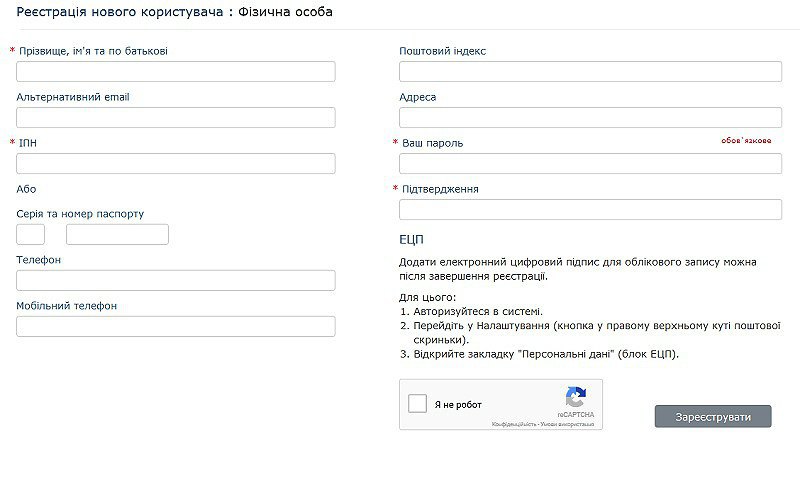Click the "Ваш пароль" label text
The width and height of the screenshot is (800, 480).
click(x=432, y=143)
